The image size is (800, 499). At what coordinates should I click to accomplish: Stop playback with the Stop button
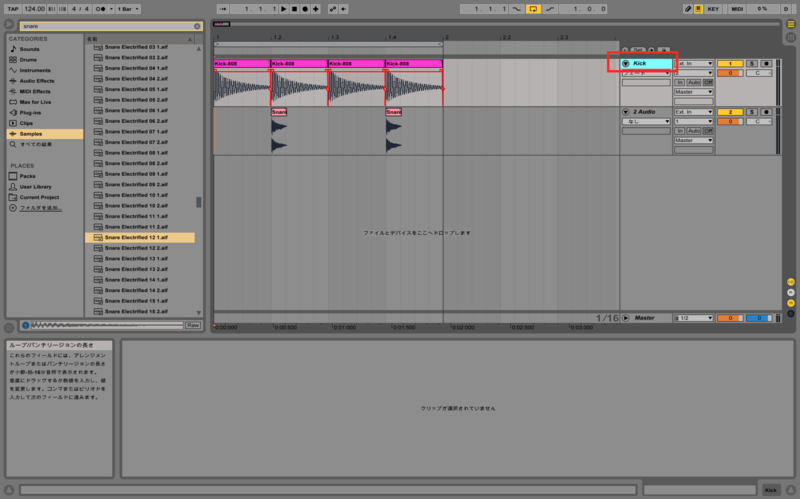coord(294,9)
